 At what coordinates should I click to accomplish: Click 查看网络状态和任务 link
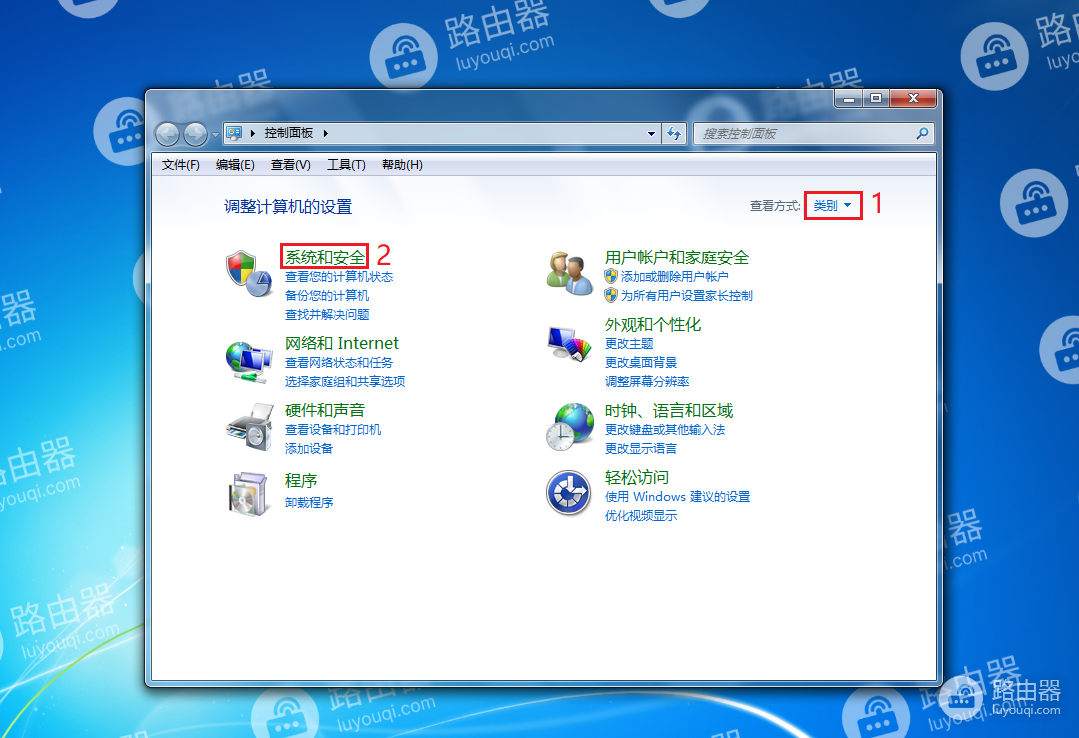coord(339,362)
